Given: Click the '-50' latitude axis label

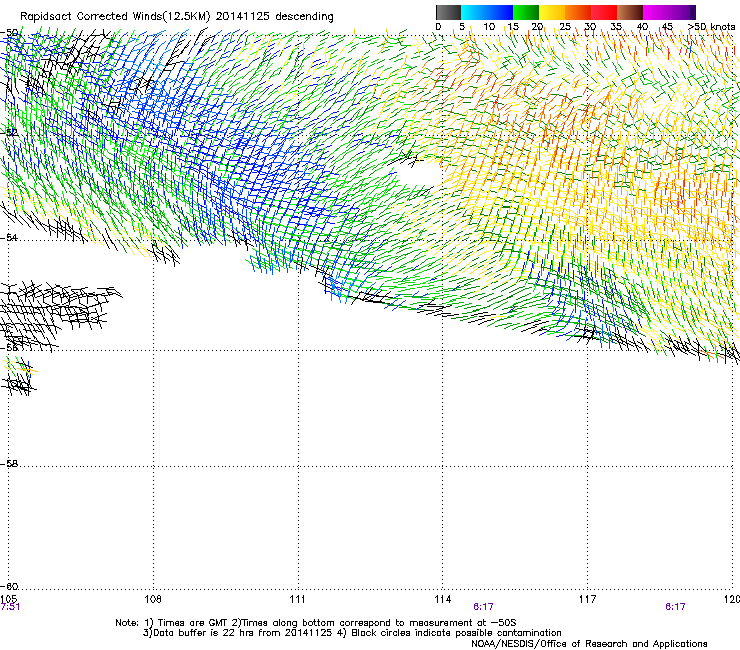Looking at the screenshot, I should [x=10, y=33].
